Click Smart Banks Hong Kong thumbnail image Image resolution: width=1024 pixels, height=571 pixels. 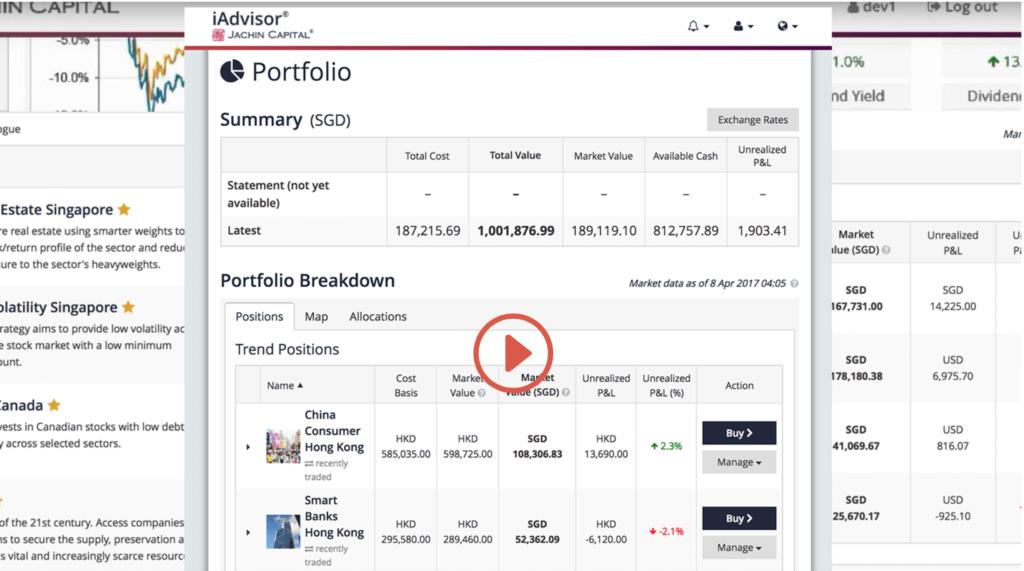[283, 531]
